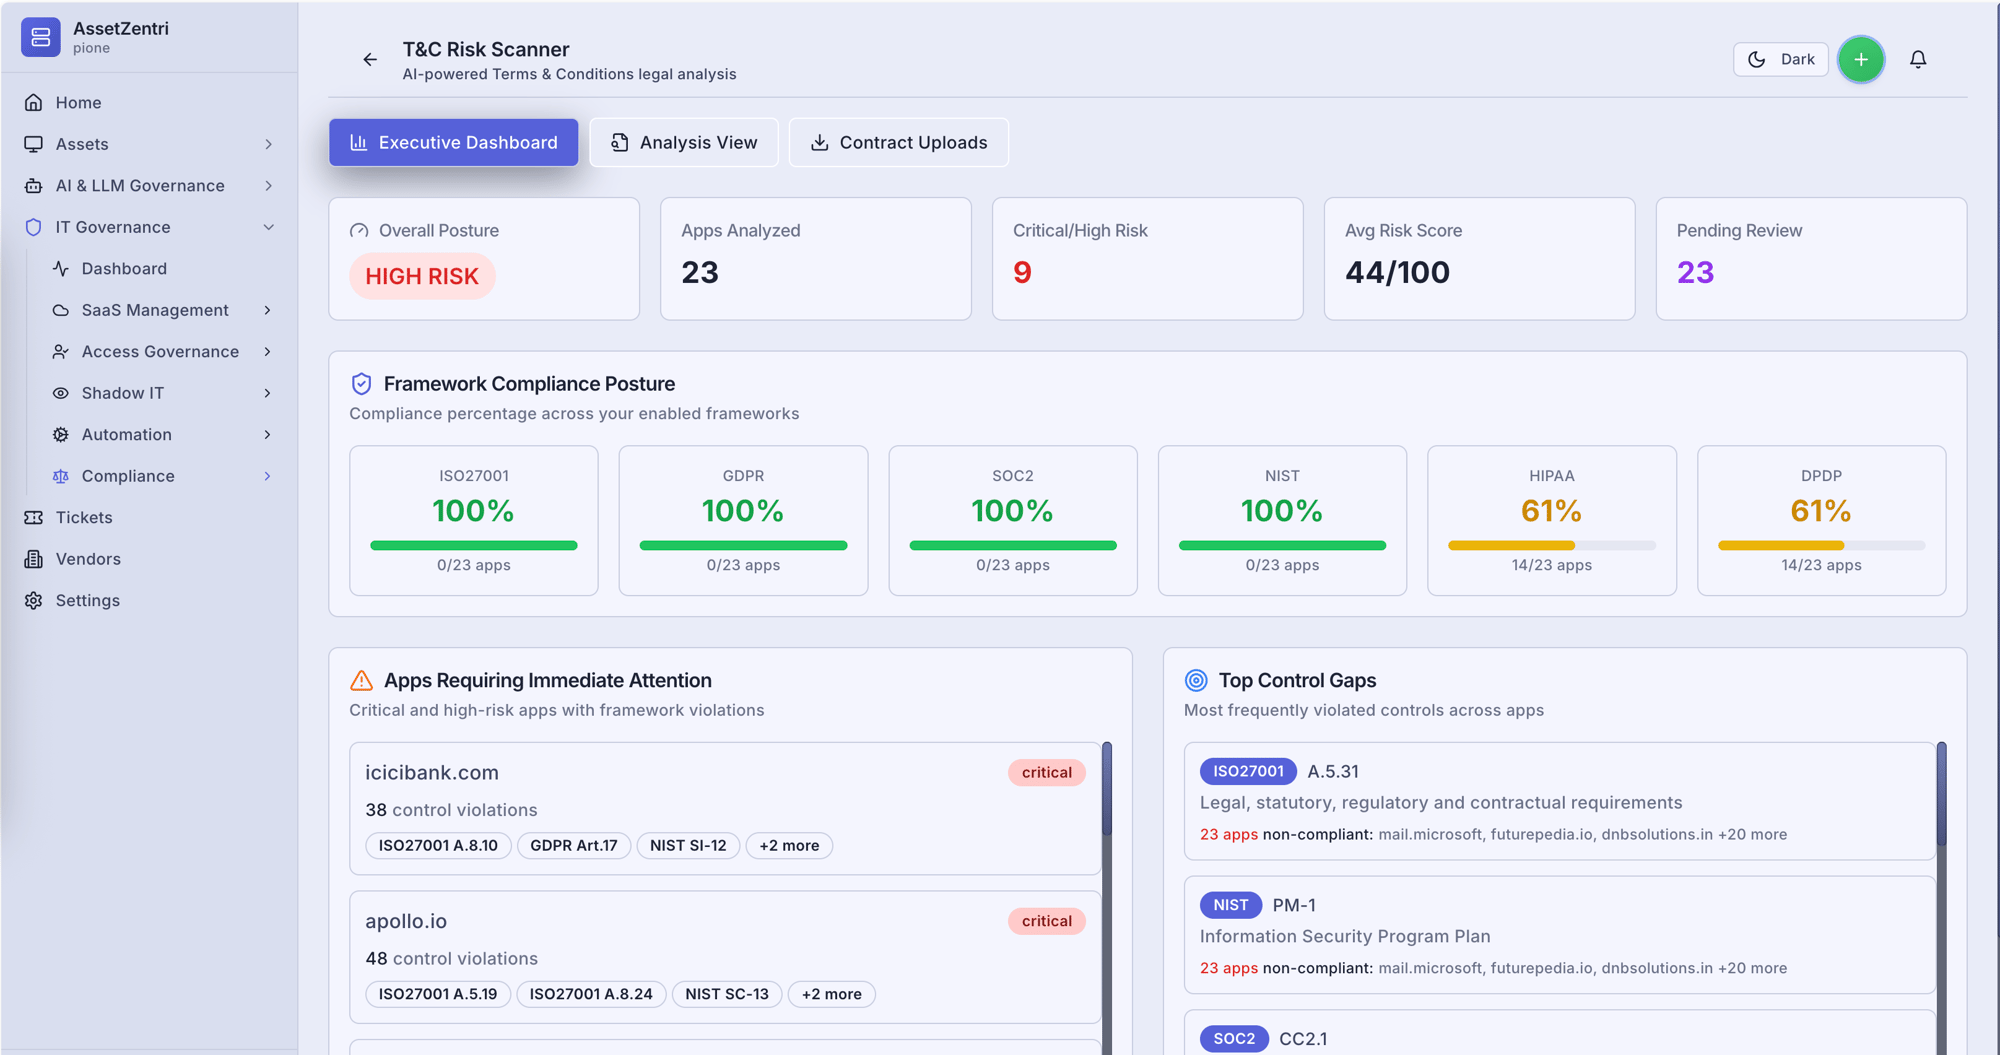Expand the Assets menu chevron
This screenshot has width=2000, height=1055.
tap(268, 144)
